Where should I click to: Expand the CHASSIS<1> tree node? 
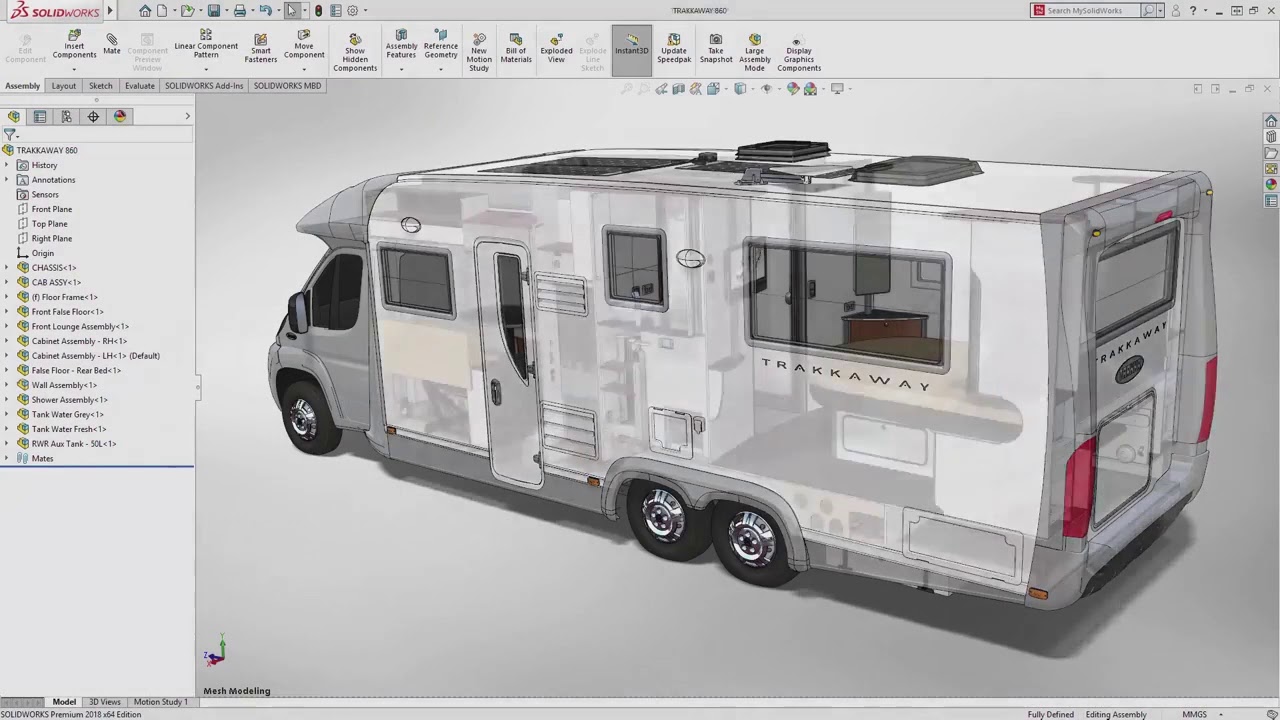[7, 268]
